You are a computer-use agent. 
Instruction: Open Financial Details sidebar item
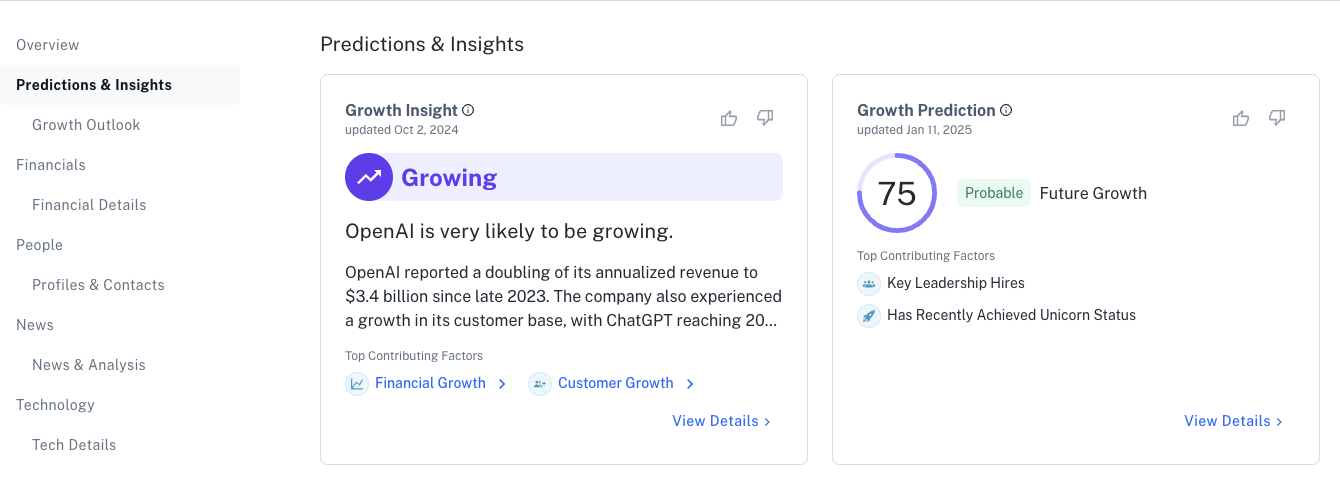click(89, 205)
